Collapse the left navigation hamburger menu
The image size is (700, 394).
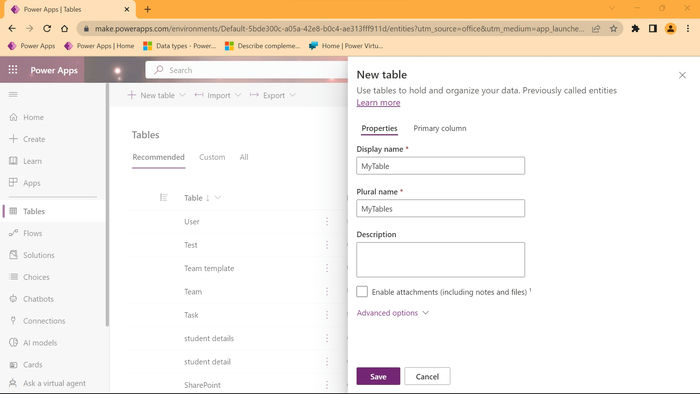coord(13,95)
